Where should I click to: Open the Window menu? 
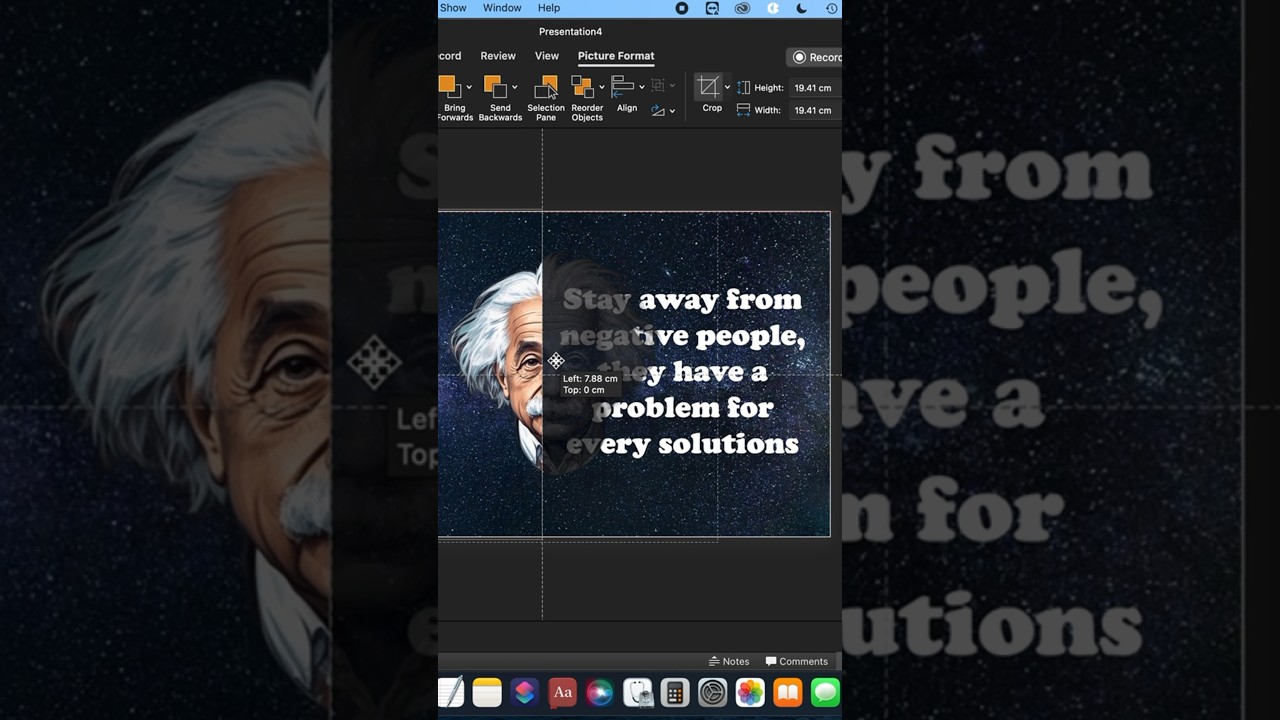[x=502, y=8]
